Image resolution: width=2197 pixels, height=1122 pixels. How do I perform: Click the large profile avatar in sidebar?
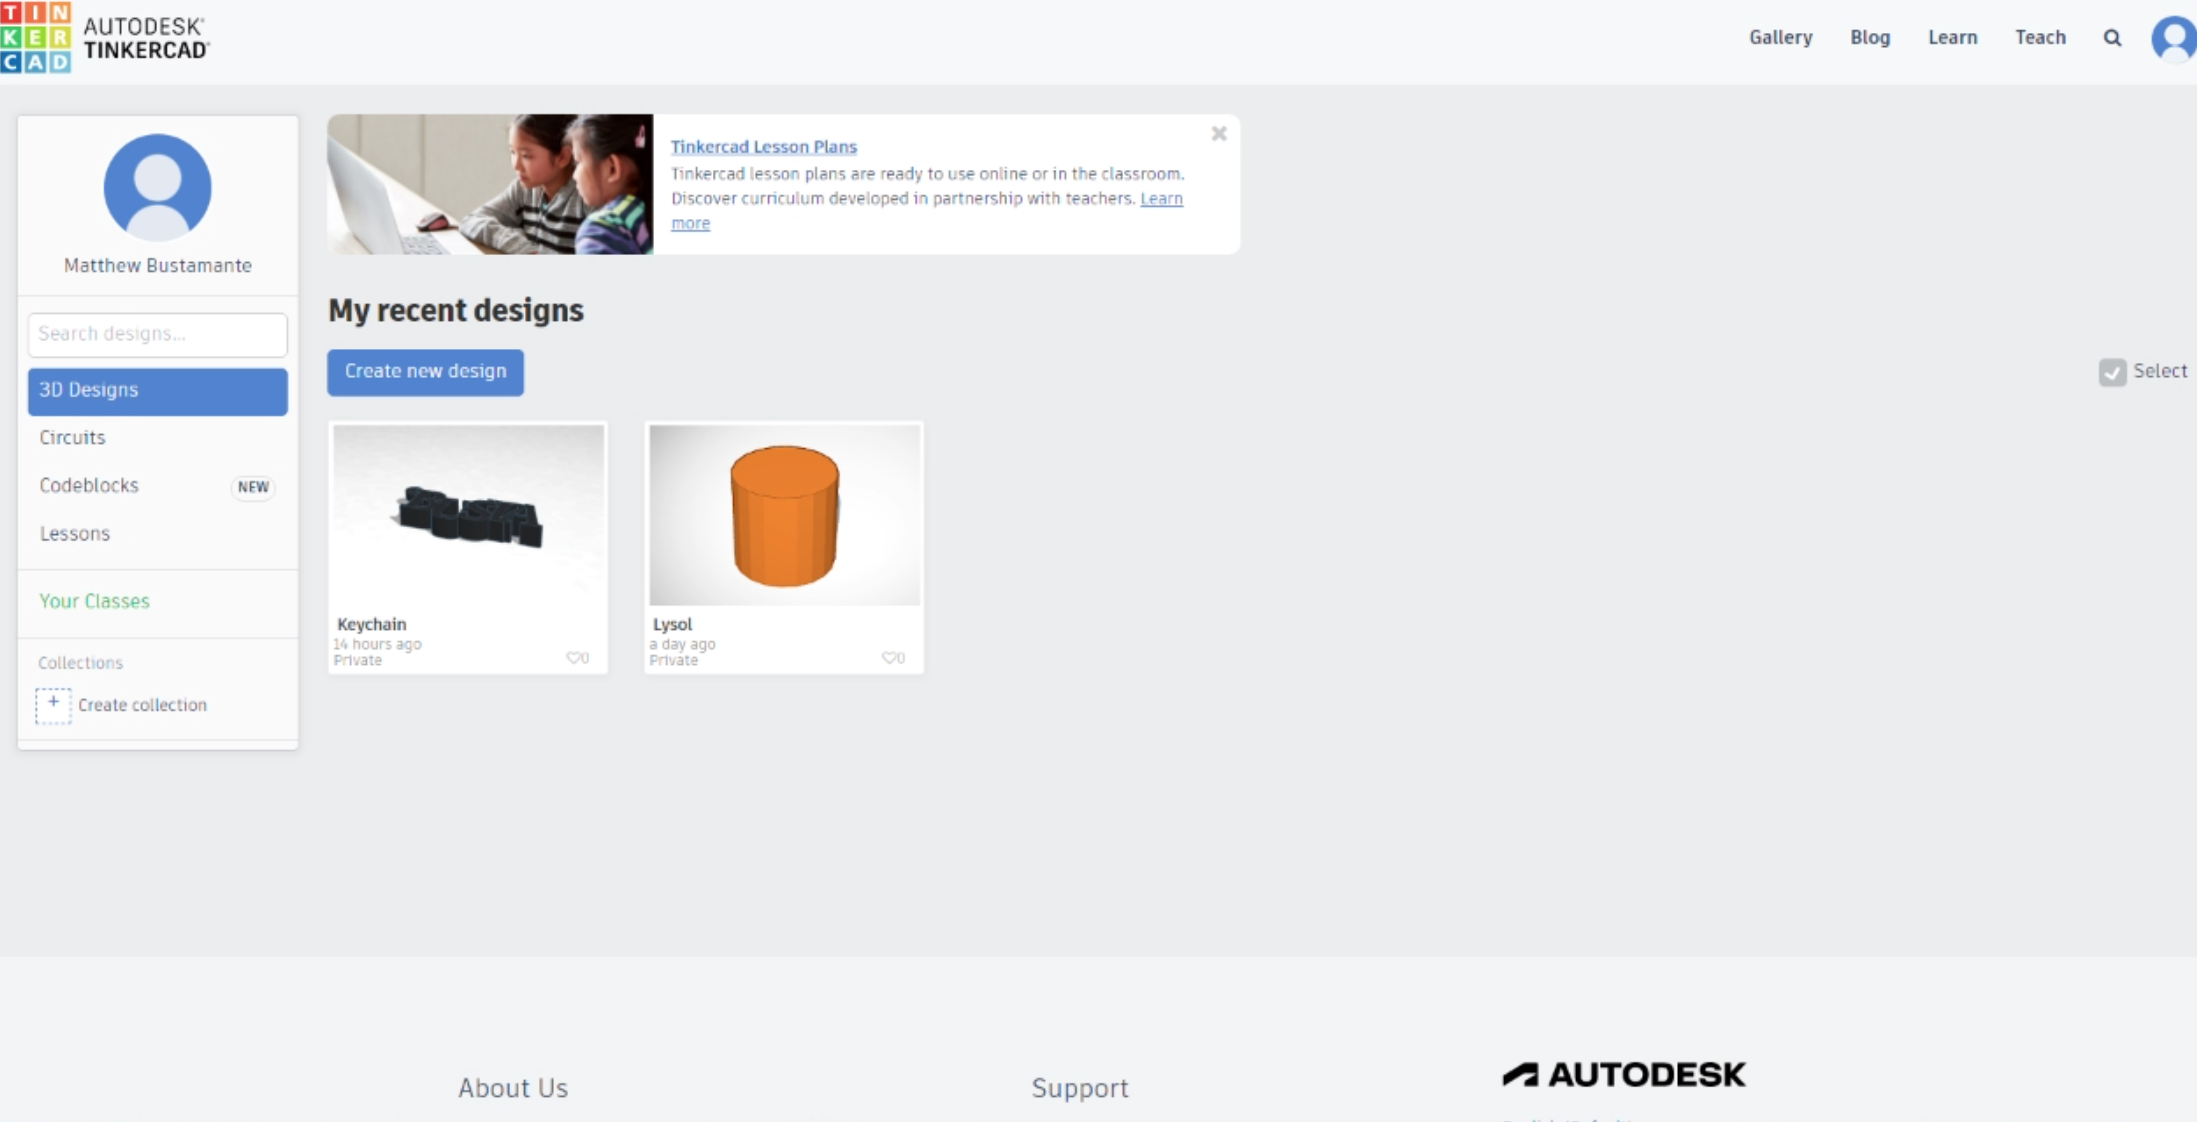[158, 188]
